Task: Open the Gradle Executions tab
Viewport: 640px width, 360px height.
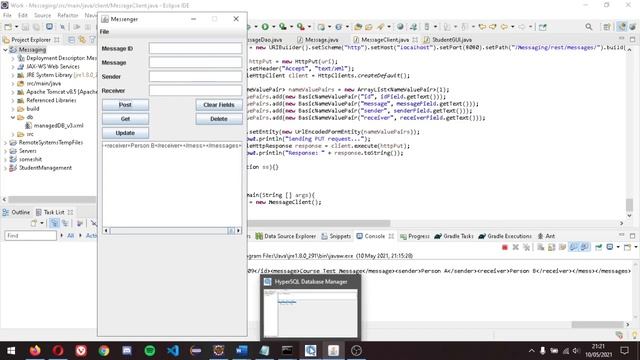Action: click(x=505, y=236)
